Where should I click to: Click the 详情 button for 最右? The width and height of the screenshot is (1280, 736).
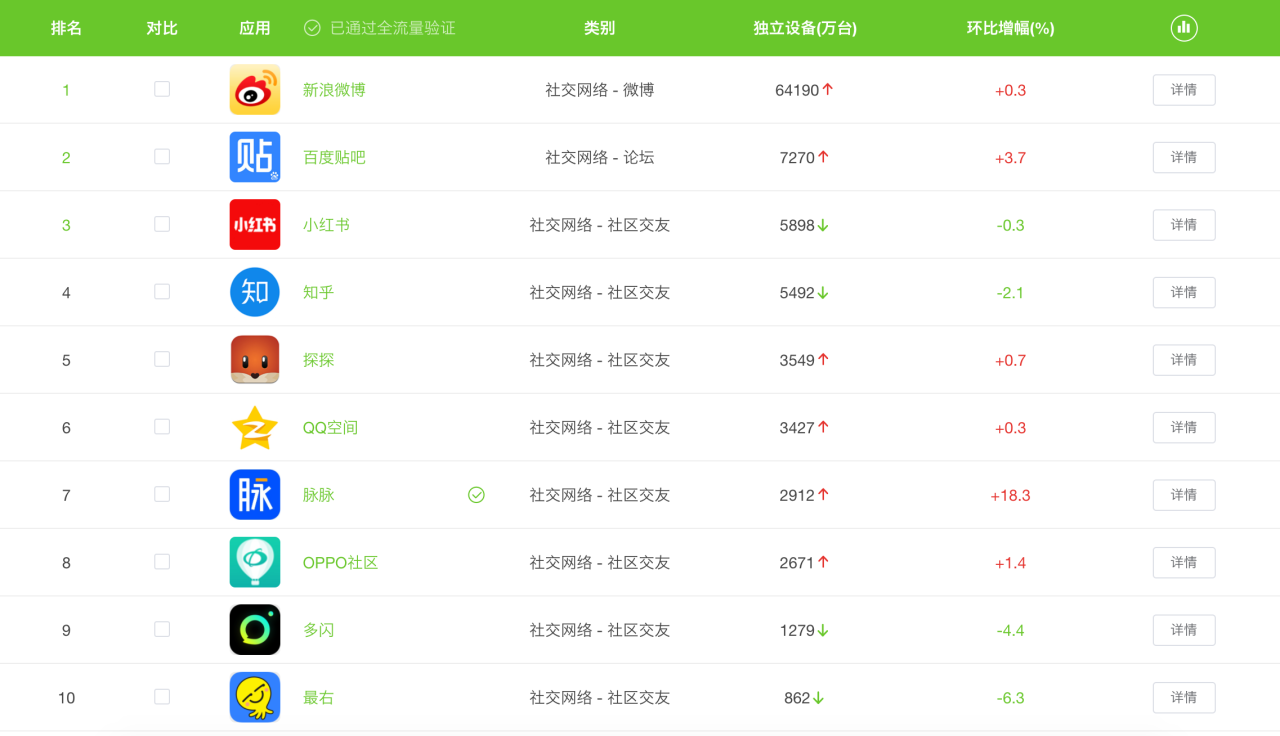1183,697
